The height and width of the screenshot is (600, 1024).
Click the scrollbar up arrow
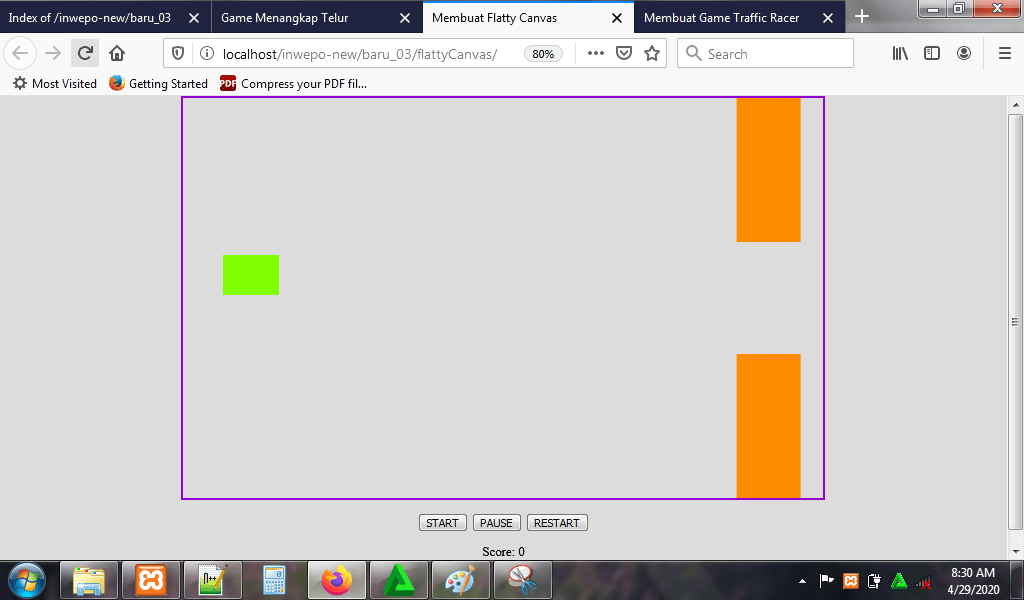(x=1016, y=104)
